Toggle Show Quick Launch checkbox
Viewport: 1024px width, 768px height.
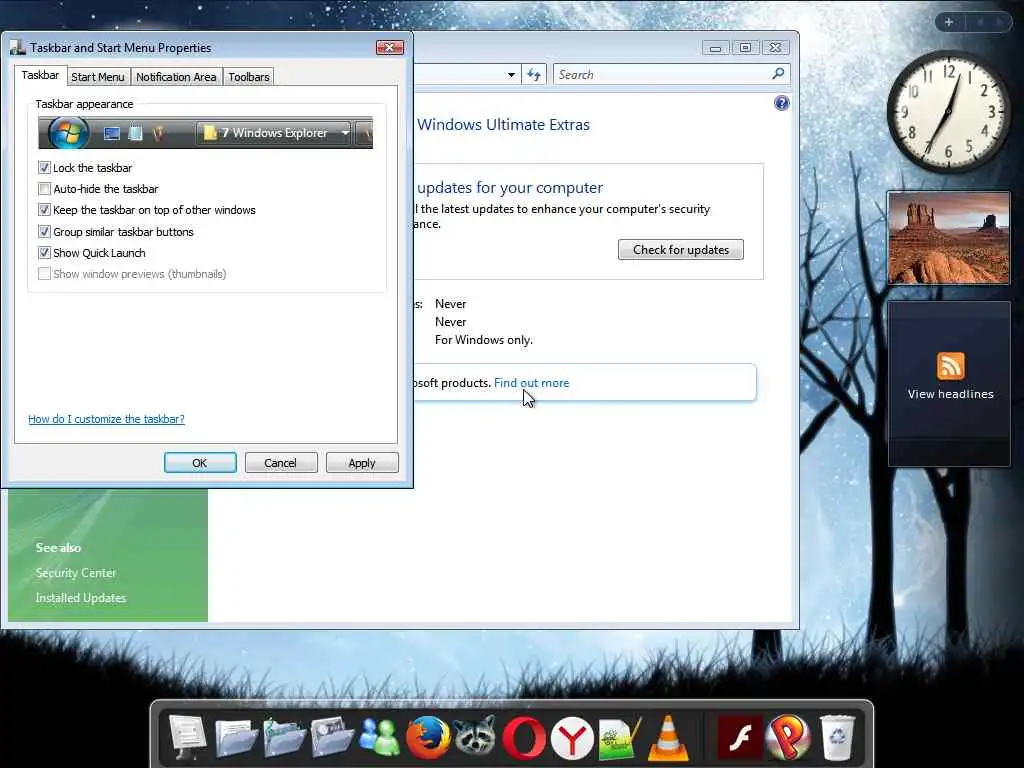44,253
